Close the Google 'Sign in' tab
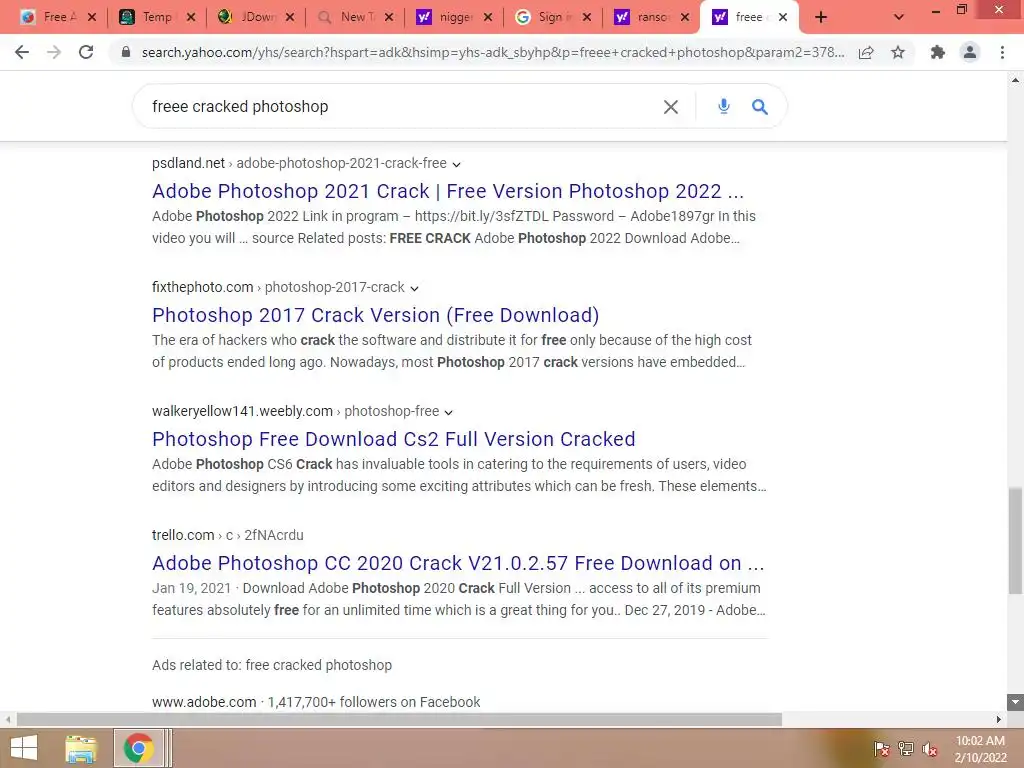1024x768 pixels. pyautogui.click(x=586, y=17)
